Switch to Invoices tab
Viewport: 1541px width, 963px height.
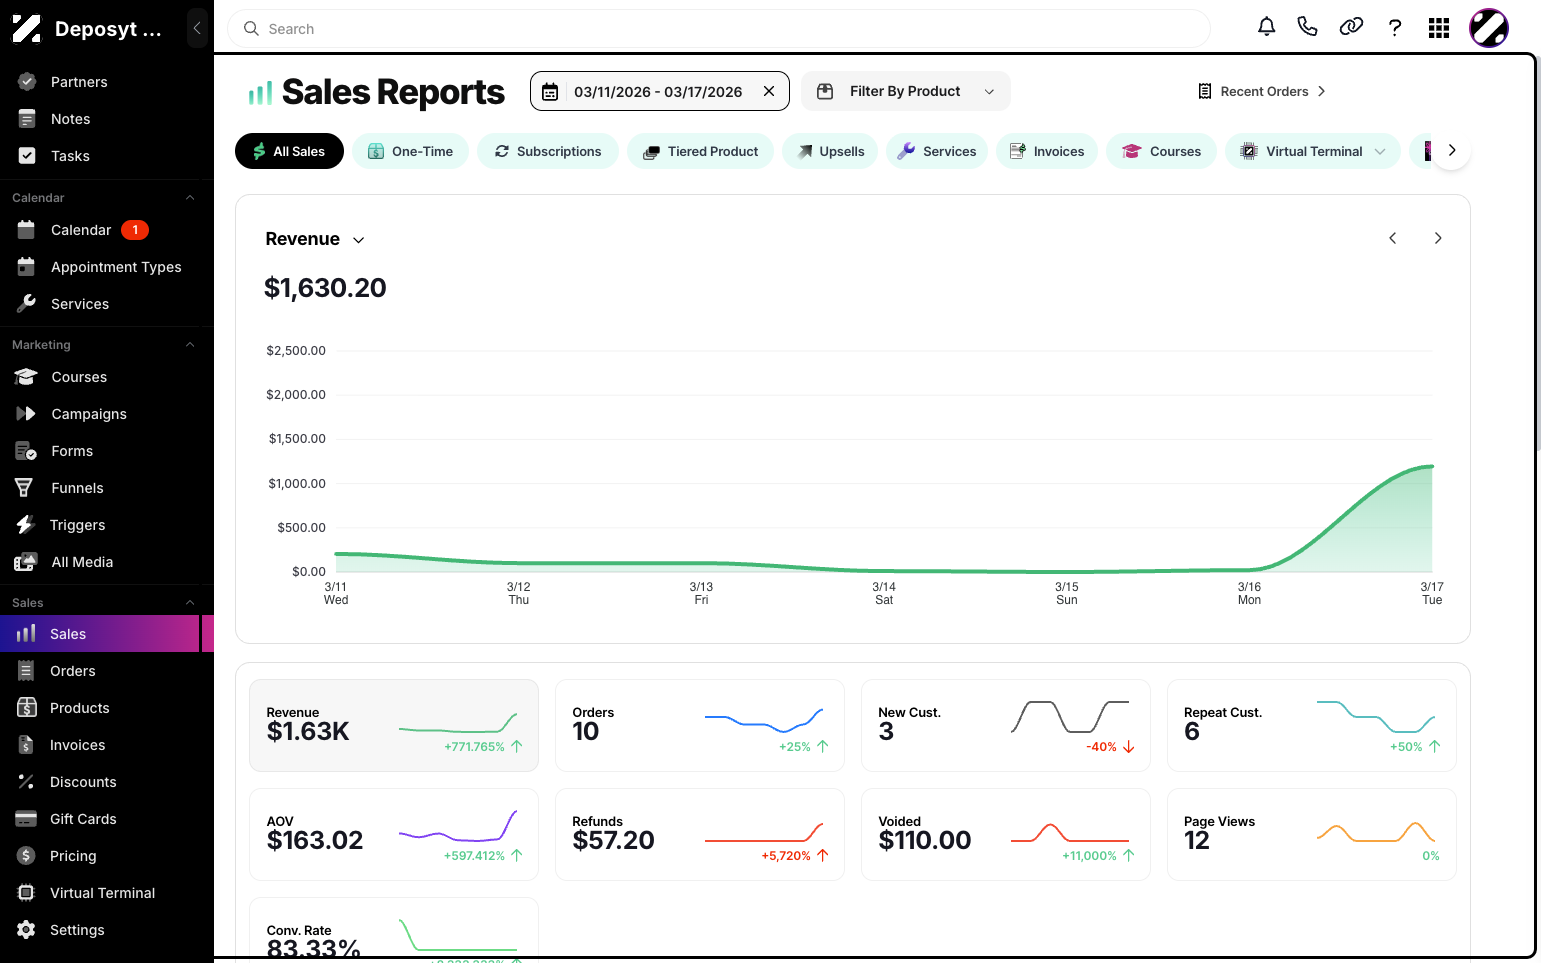[1047, 151]
